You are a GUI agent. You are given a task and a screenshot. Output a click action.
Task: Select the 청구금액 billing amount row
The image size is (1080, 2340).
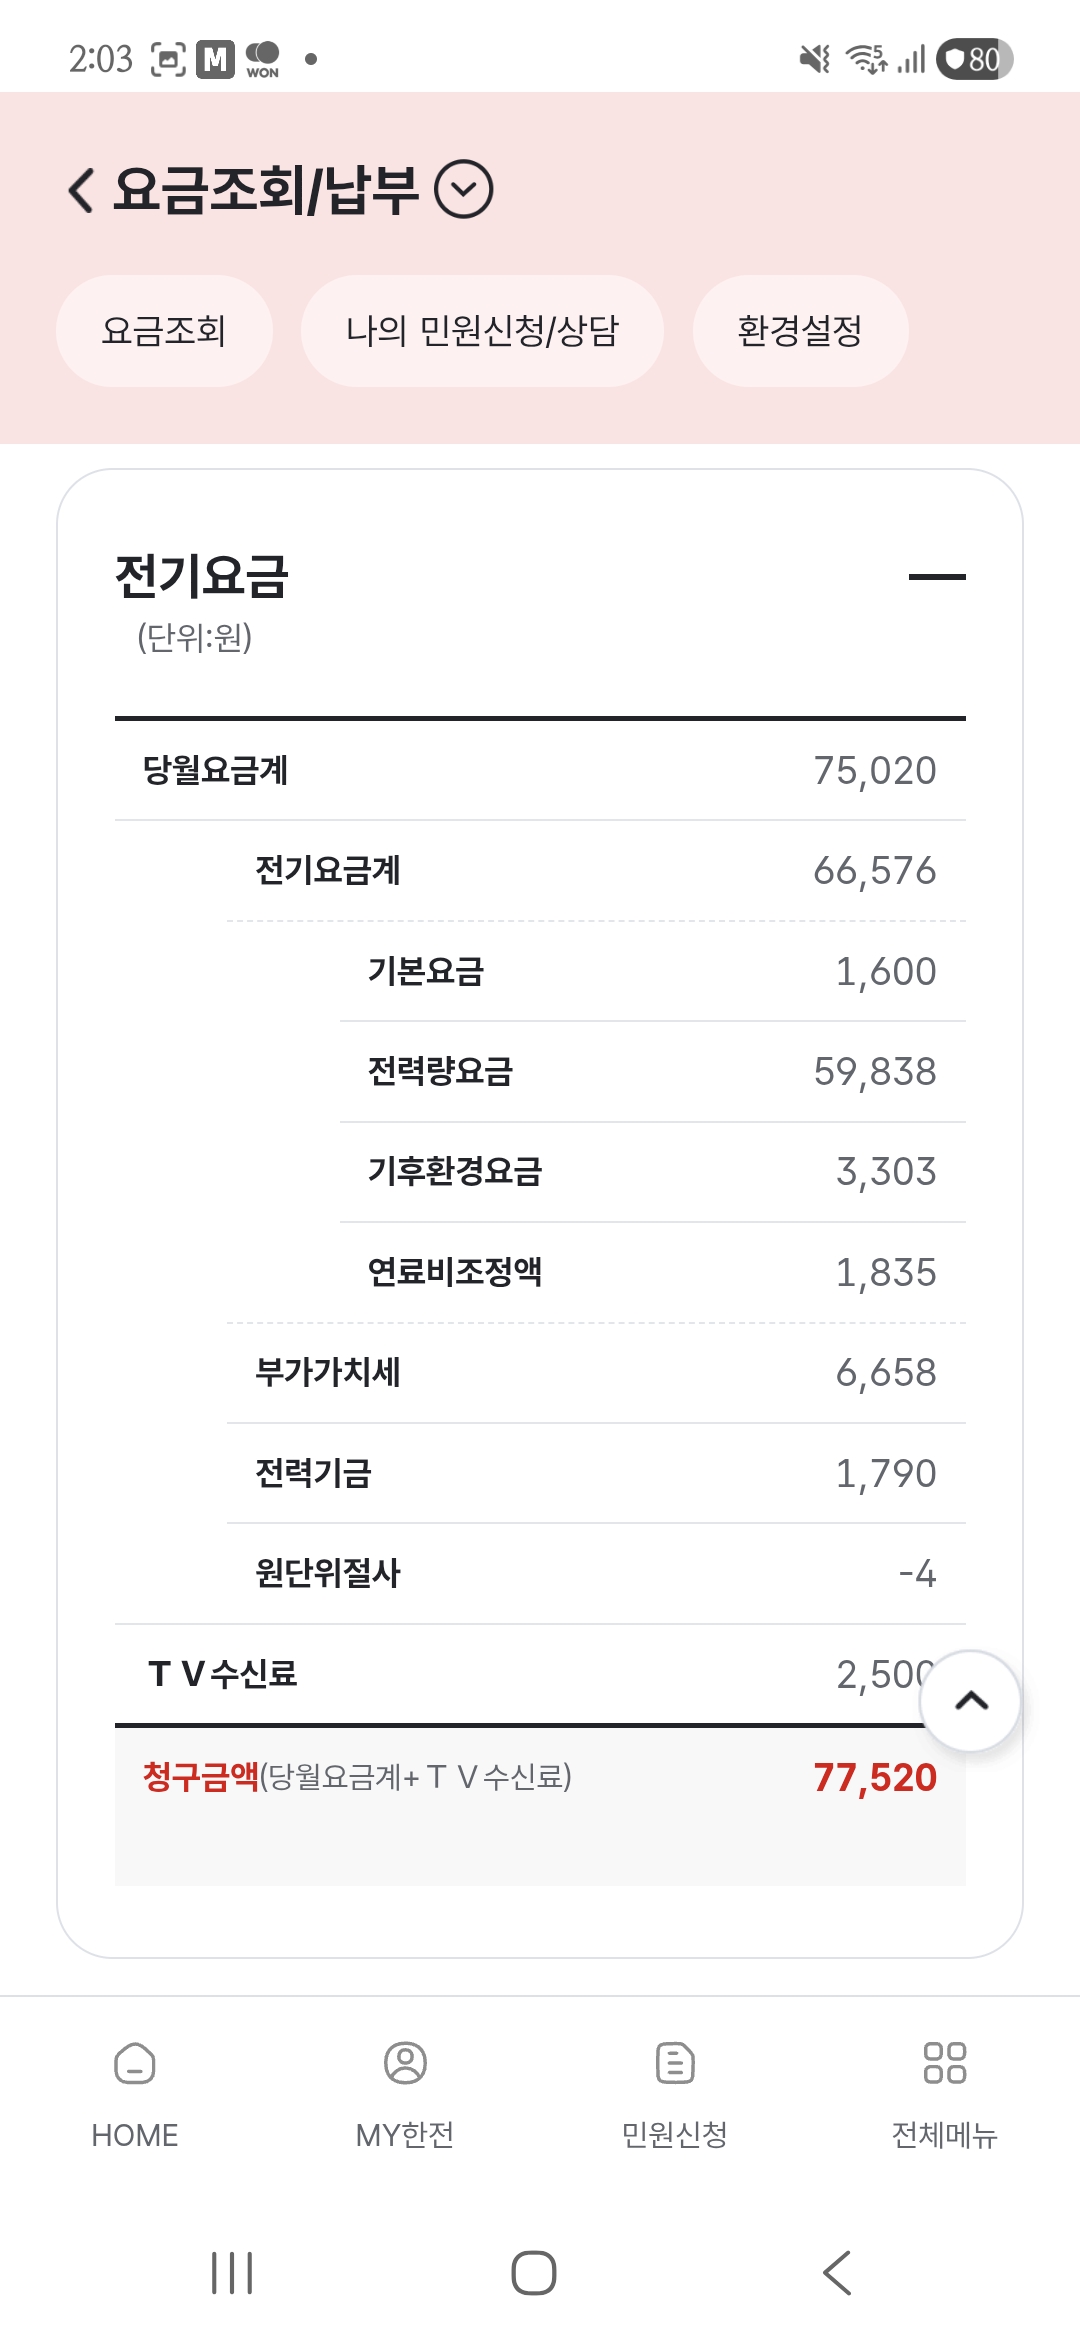[540, 1778]
